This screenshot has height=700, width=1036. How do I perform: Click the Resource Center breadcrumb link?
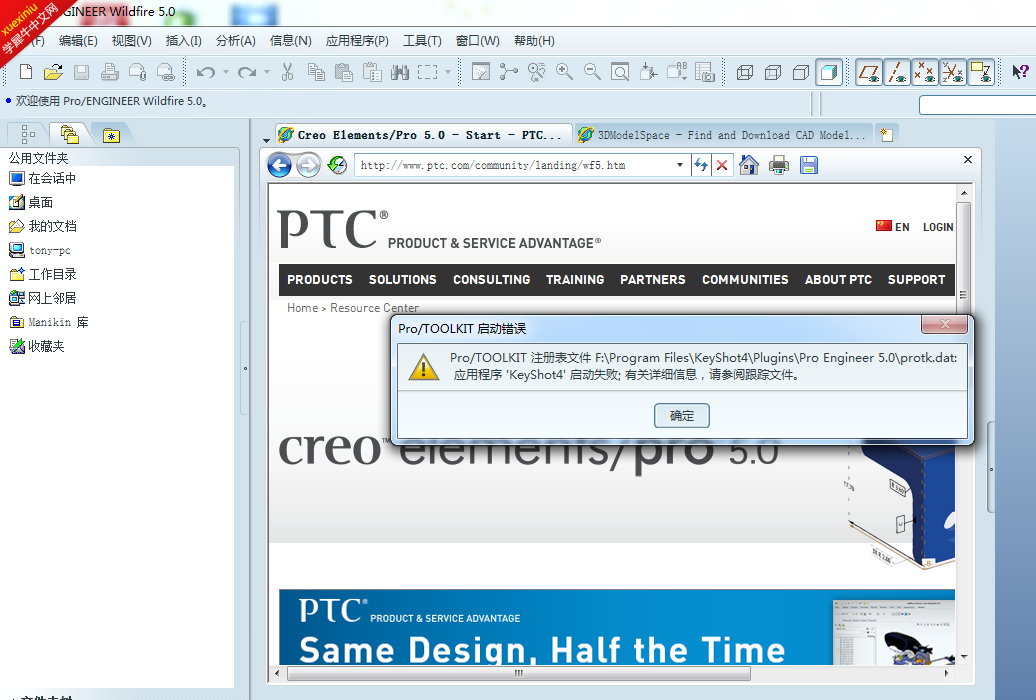click(x=375, y=308)
